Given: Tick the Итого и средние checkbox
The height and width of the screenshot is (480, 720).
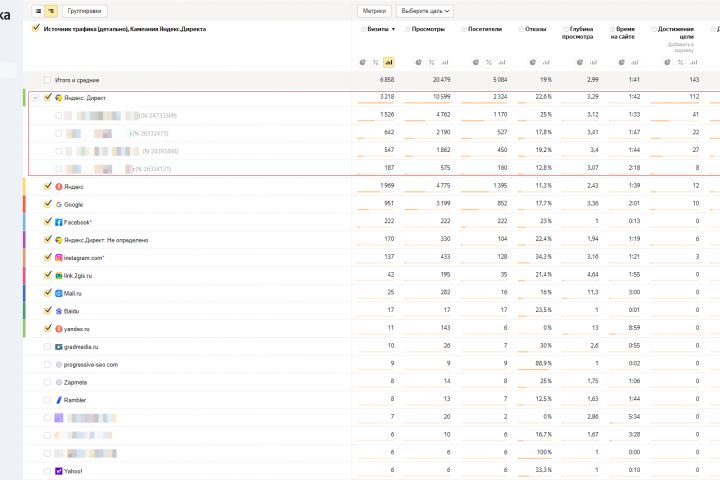Looking at the screenshot, I should [48, 79].
